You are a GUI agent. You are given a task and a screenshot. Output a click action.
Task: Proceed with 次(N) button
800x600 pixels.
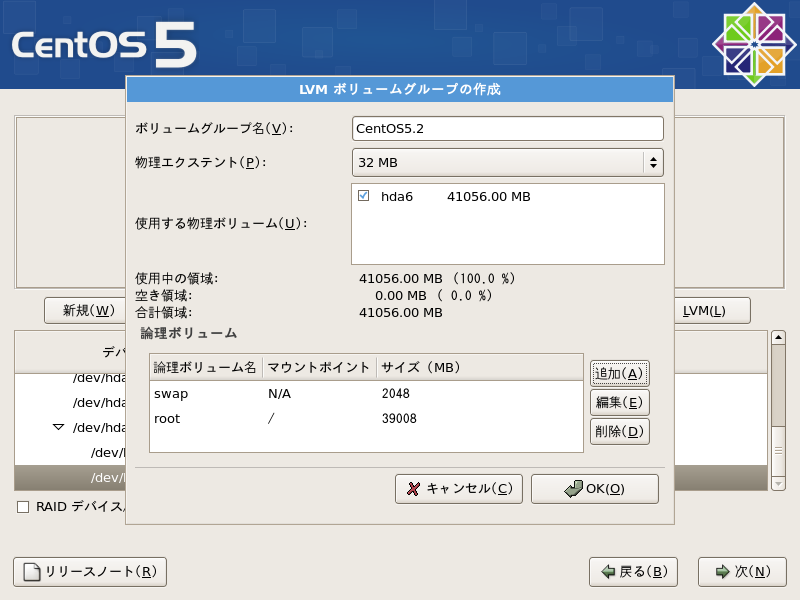coord(742,572)
